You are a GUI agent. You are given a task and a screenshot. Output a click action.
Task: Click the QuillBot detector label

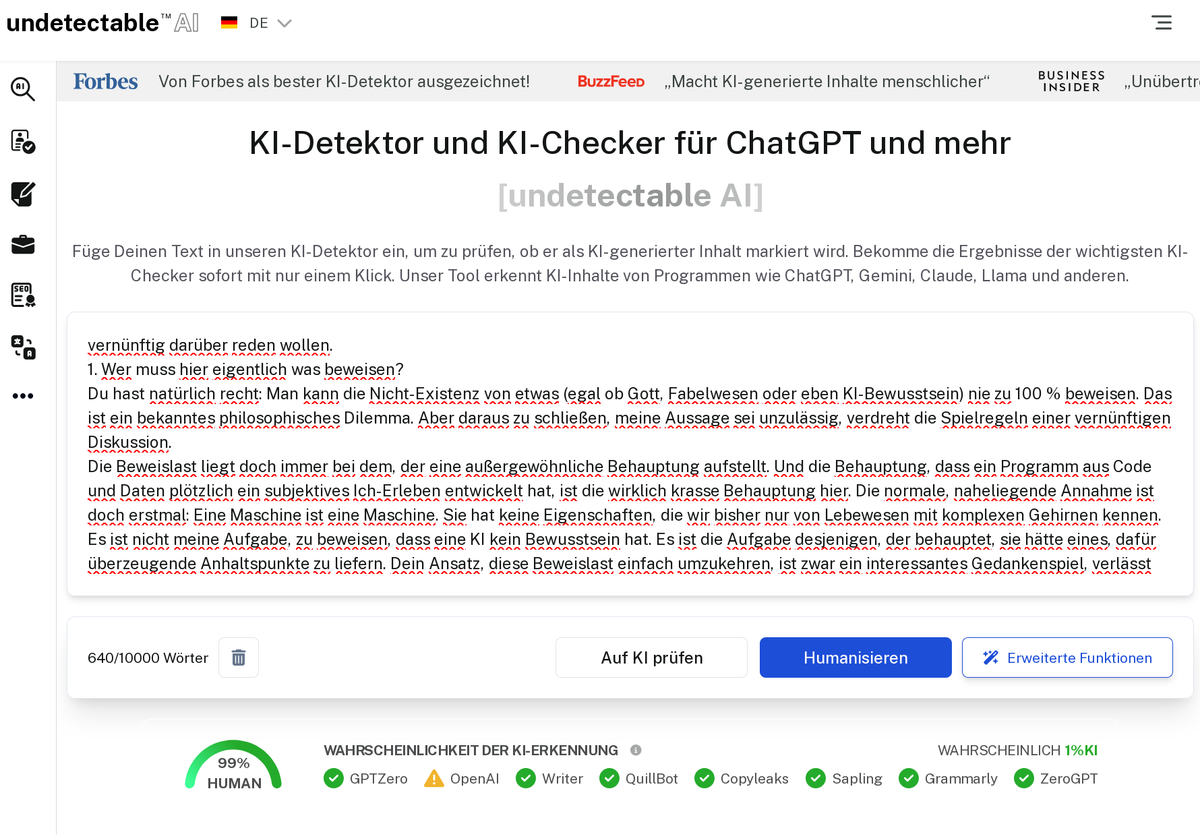[x=651, y=778]
